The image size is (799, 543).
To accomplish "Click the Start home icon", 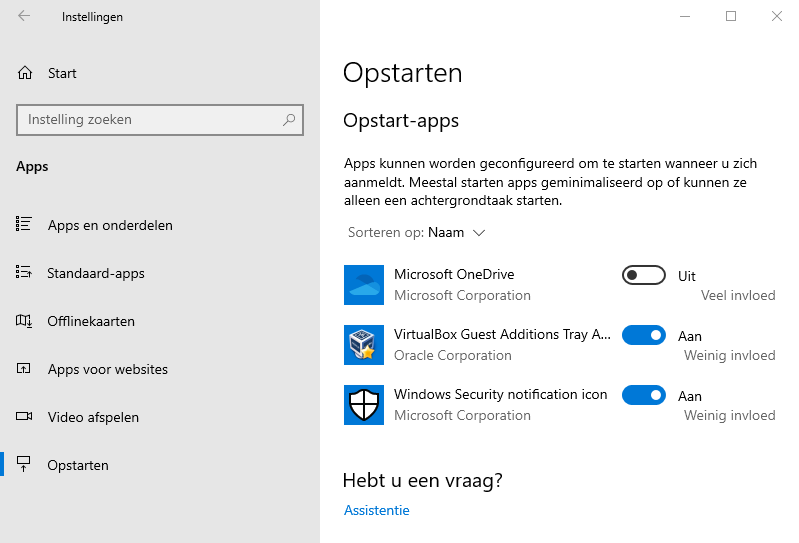I will tap(25, 73).
